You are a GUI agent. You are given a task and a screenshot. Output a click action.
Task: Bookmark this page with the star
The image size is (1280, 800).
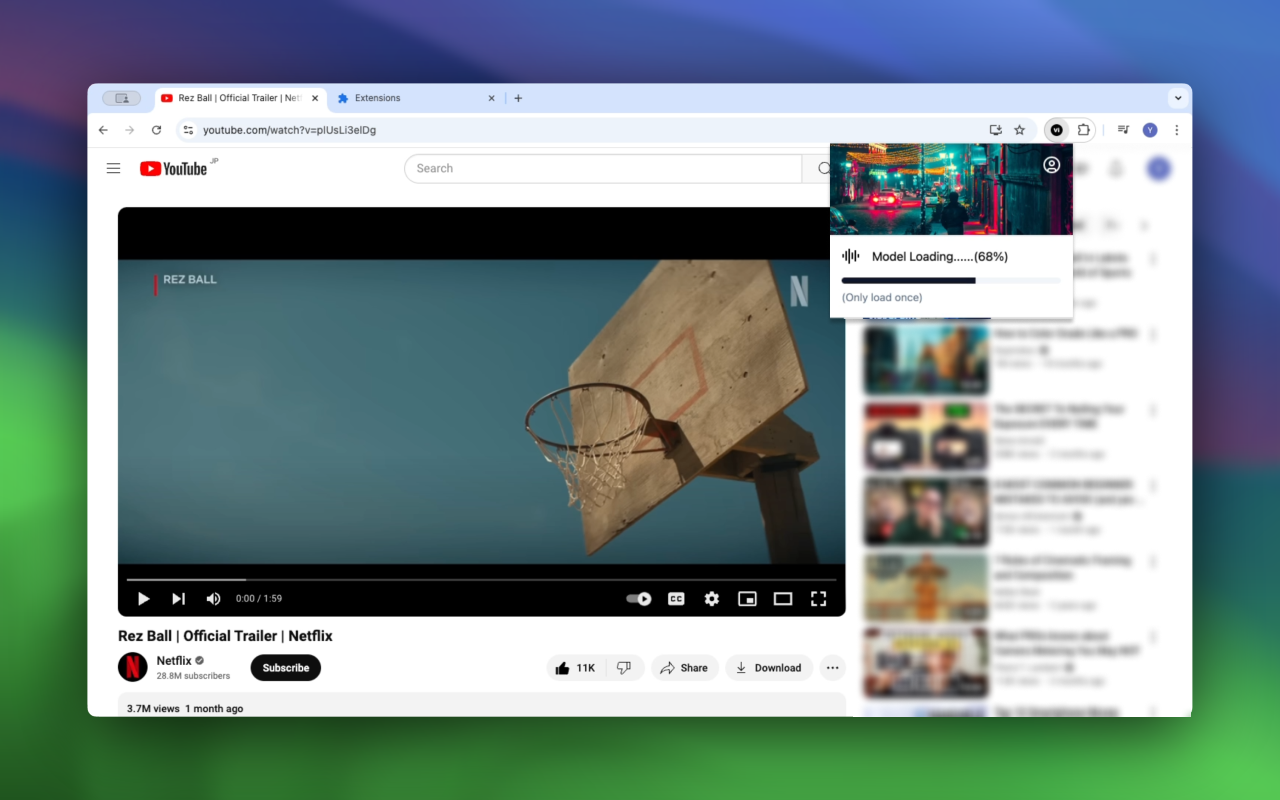point(1020,130)
